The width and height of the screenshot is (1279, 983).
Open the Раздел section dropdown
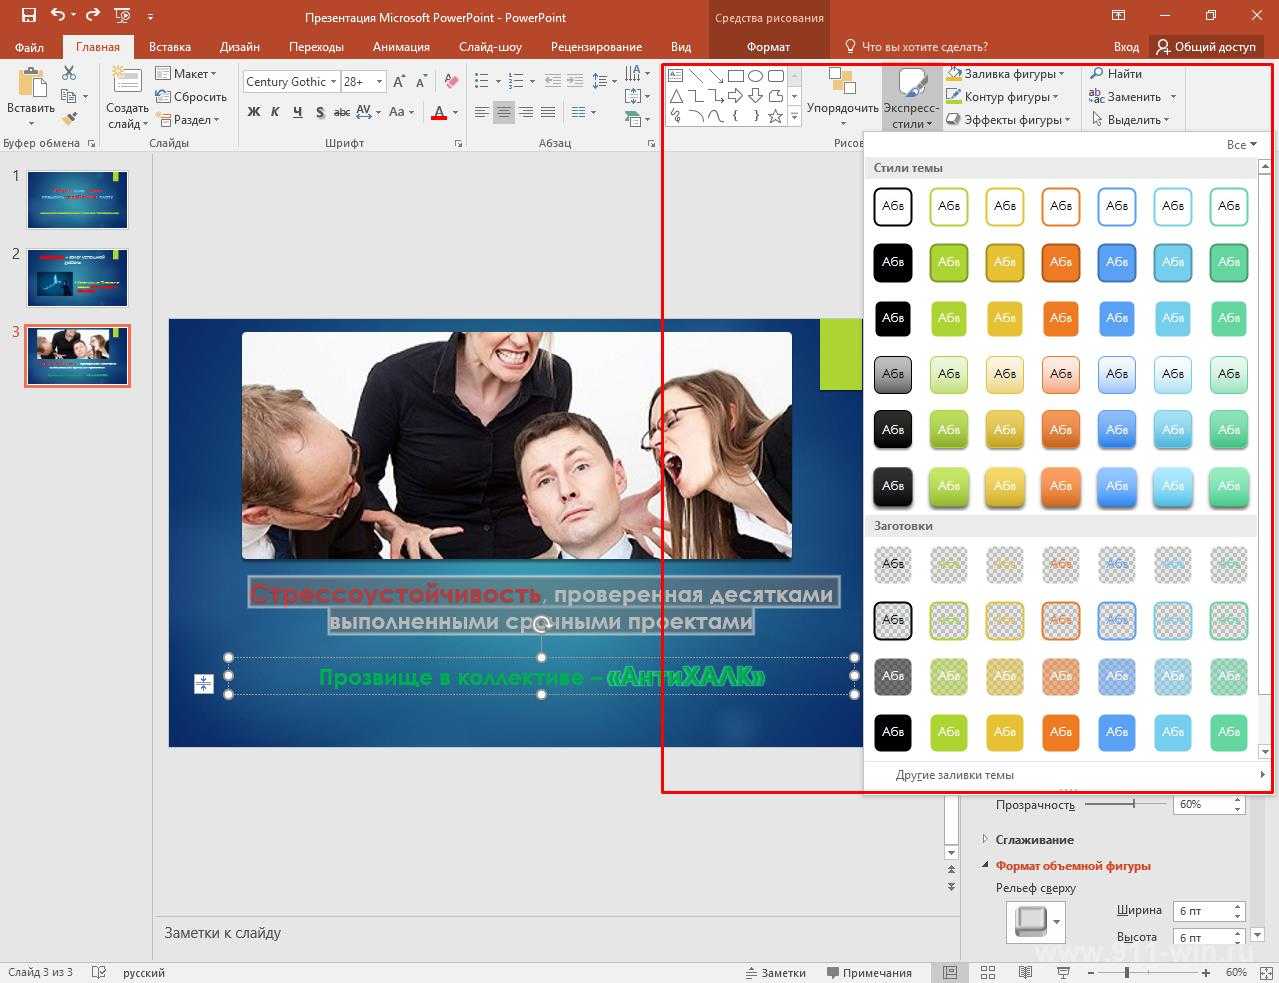tap(188, 120)
